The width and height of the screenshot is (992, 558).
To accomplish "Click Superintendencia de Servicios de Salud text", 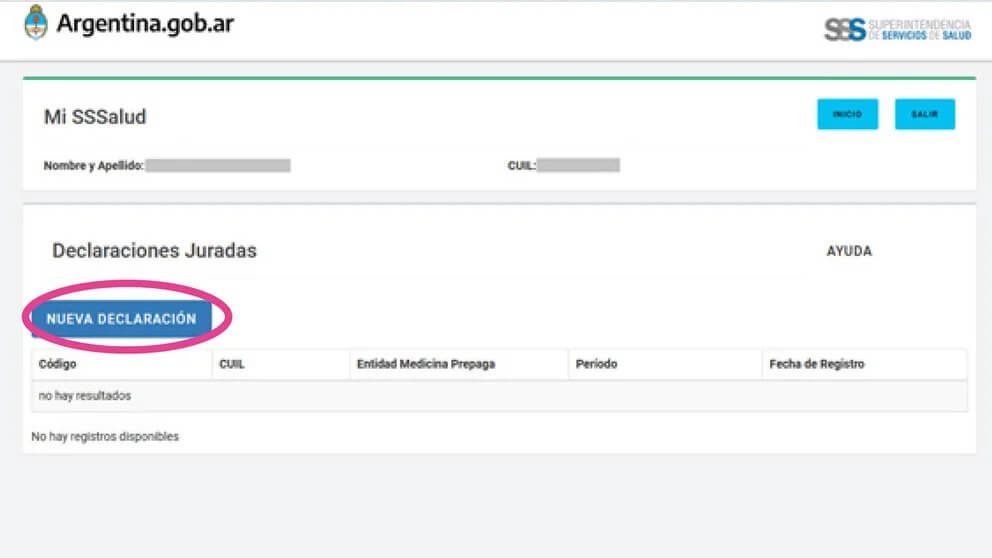I will [x=920, y=30].
